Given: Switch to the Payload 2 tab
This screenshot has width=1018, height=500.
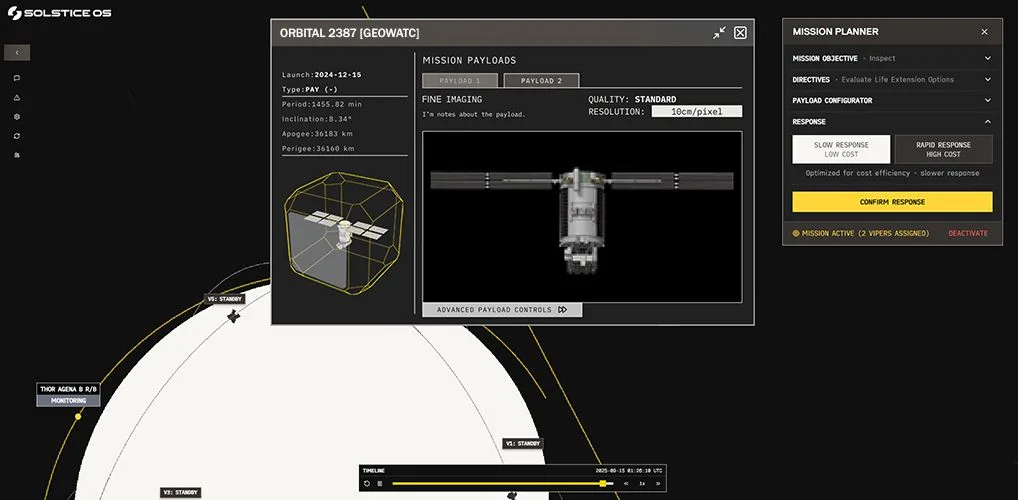Looking at the screenshot, I should tap(541, 81).
